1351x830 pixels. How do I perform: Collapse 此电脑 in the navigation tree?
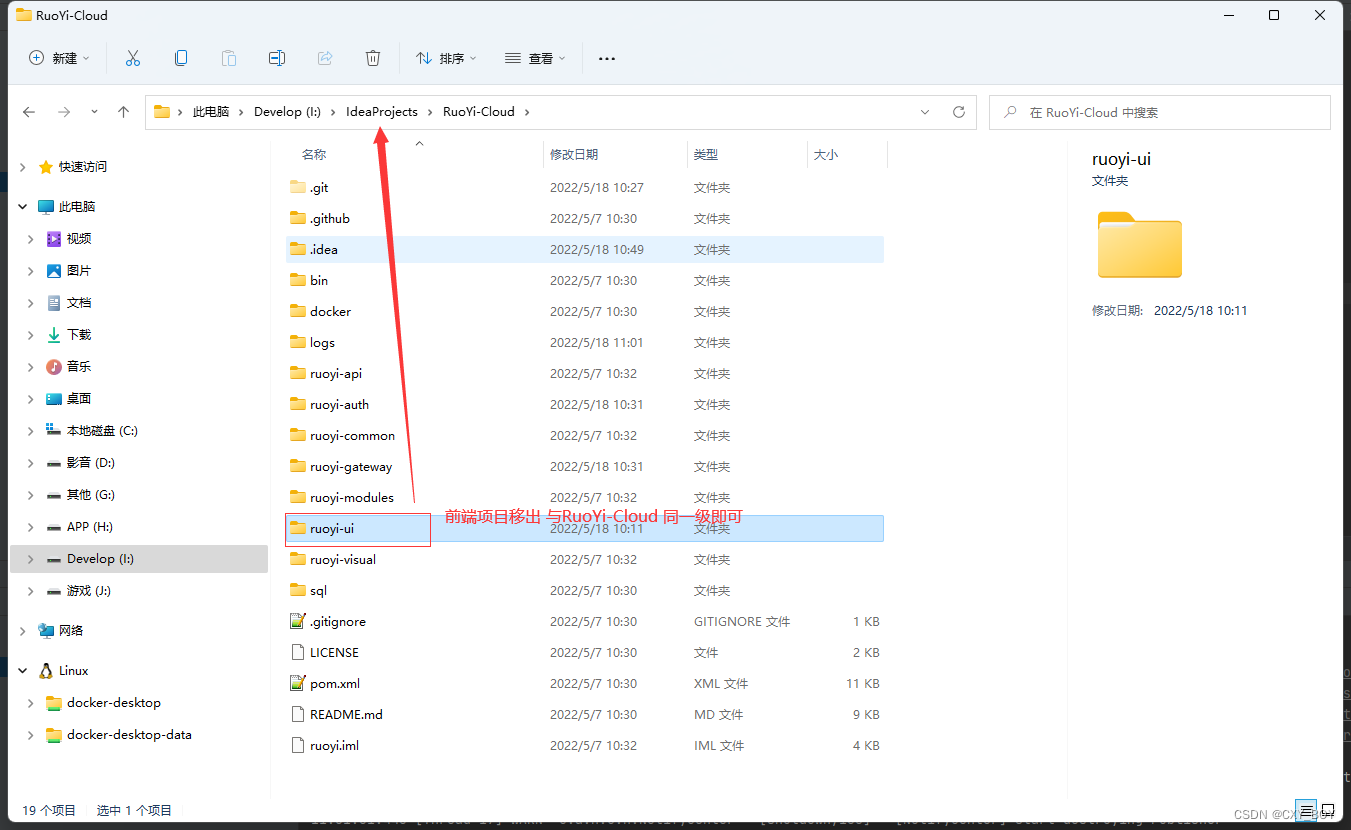point(23,207)
